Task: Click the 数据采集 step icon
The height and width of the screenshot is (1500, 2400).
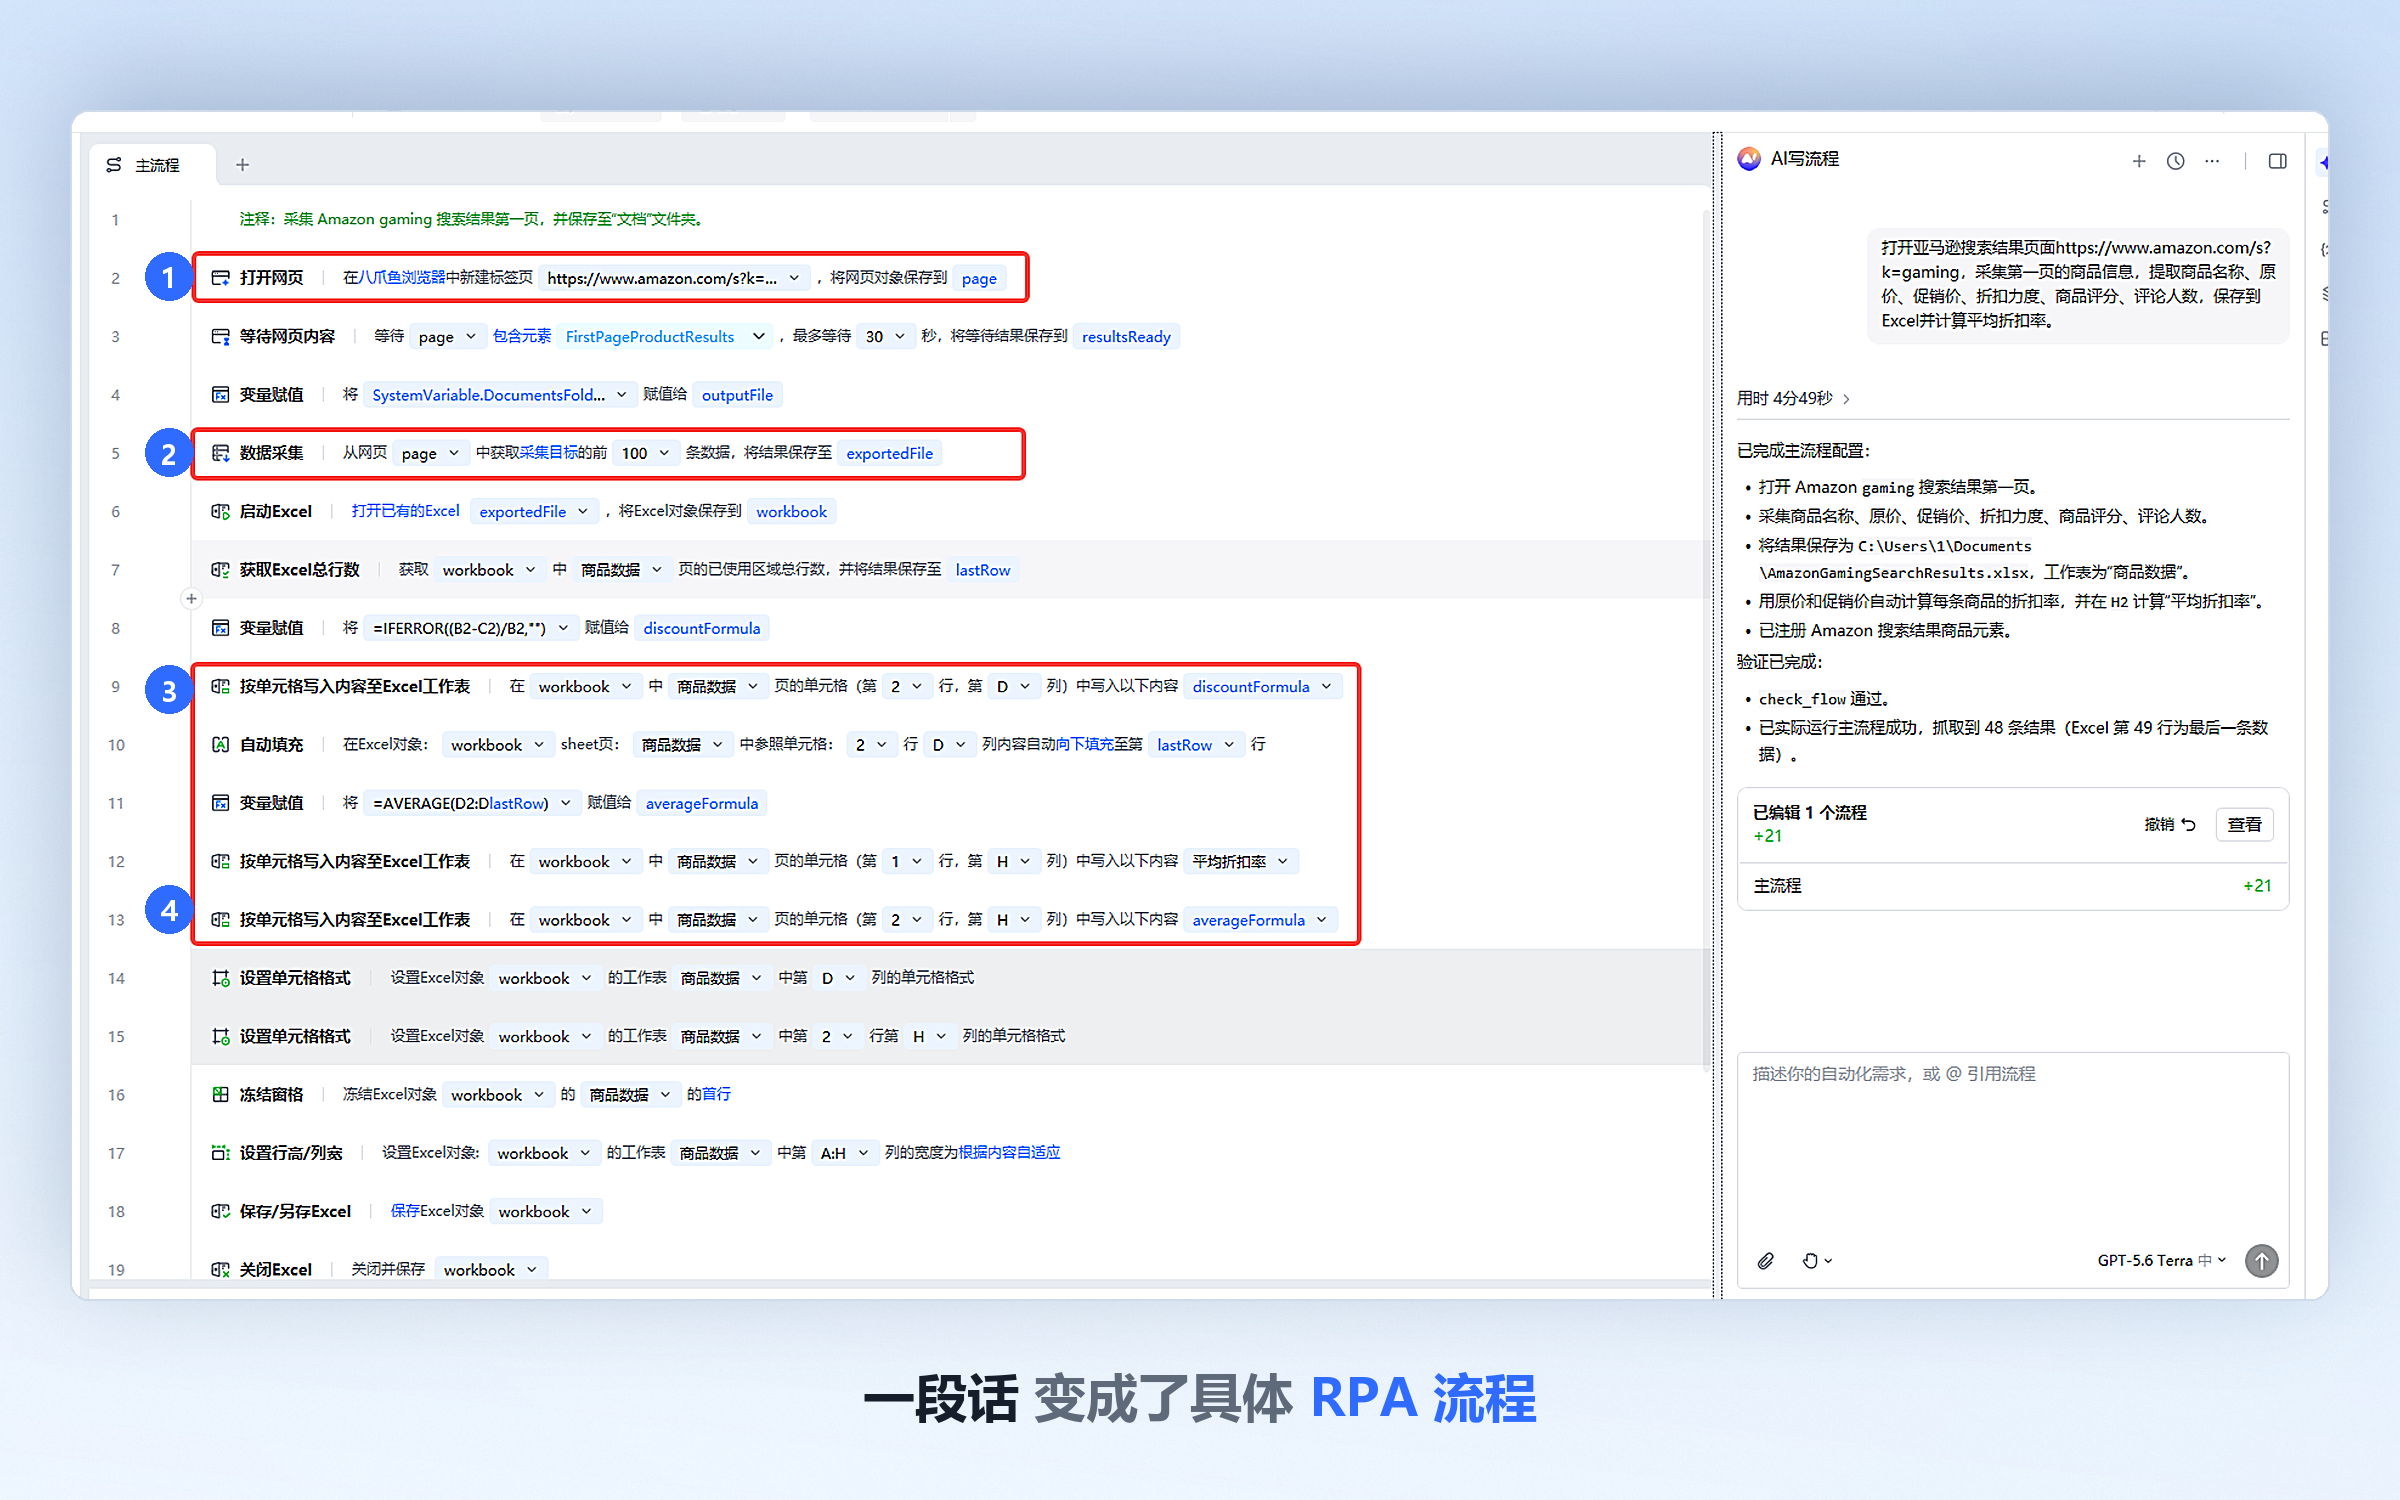Action: (x=220, y=453)
